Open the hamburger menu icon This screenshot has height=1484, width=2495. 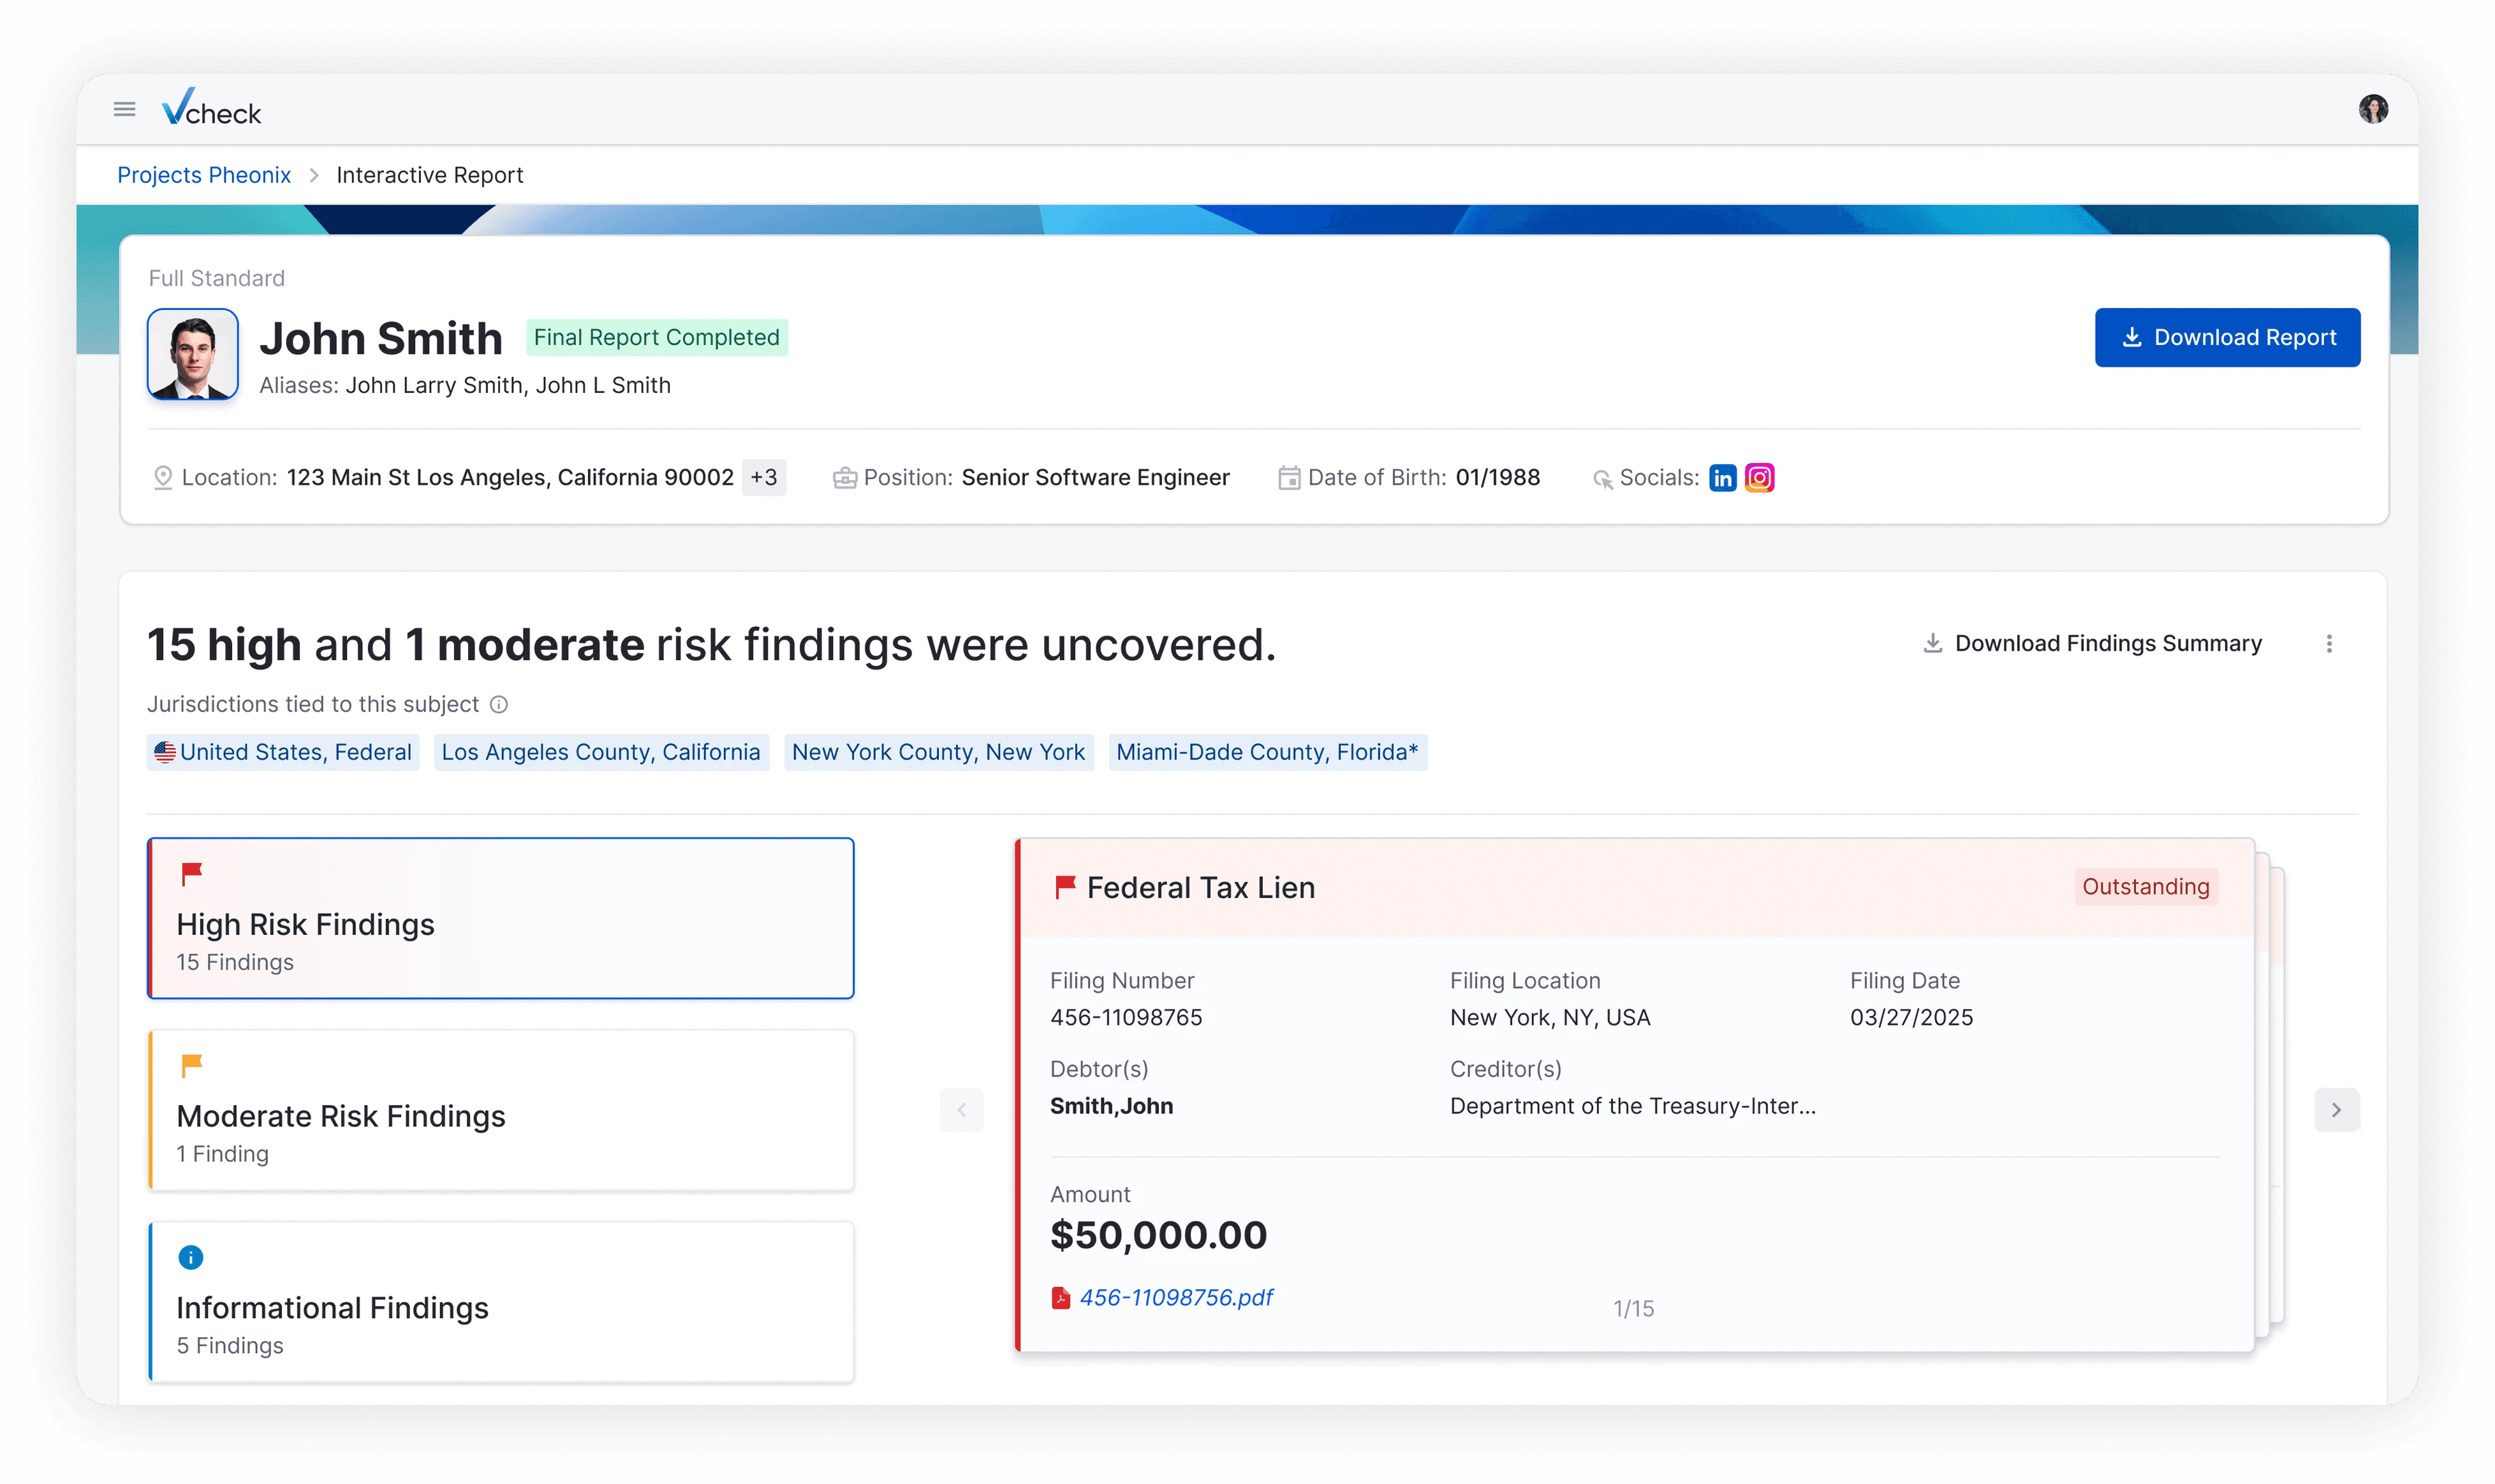pyautogui.click(x=124, y=109)
